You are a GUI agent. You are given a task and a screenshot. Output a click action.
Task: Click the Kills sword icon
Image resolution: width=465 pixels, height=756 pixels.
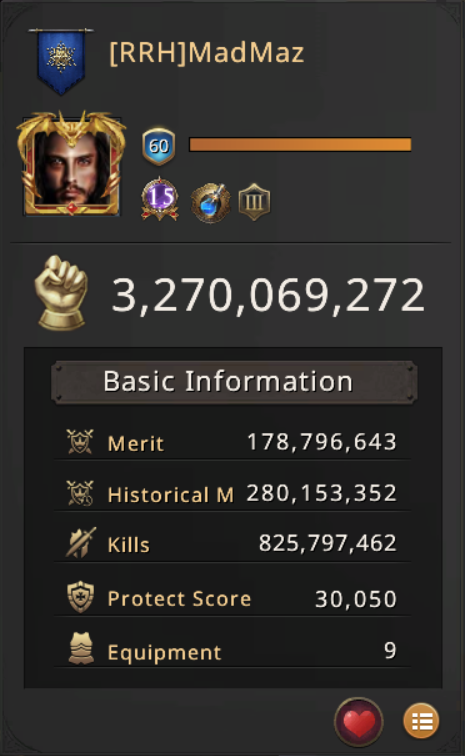click(81, 543)
